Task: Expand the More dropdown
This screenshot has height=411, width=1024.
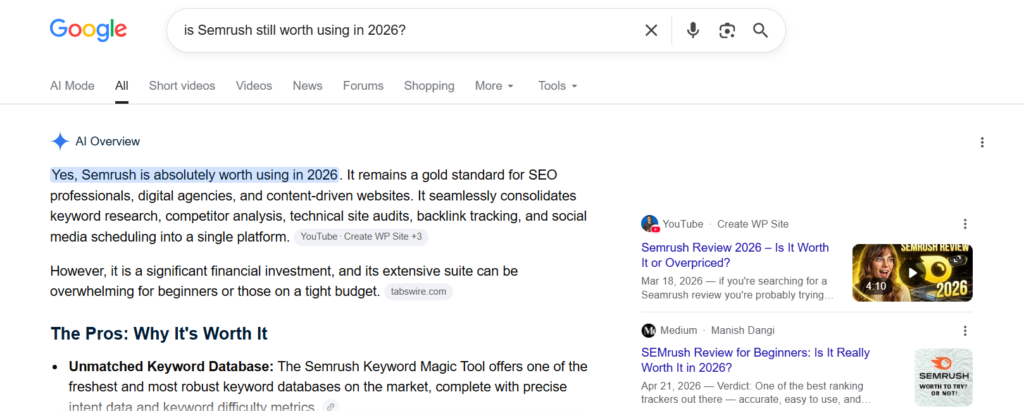Action: pyautogui.click(x=494, y=86)
